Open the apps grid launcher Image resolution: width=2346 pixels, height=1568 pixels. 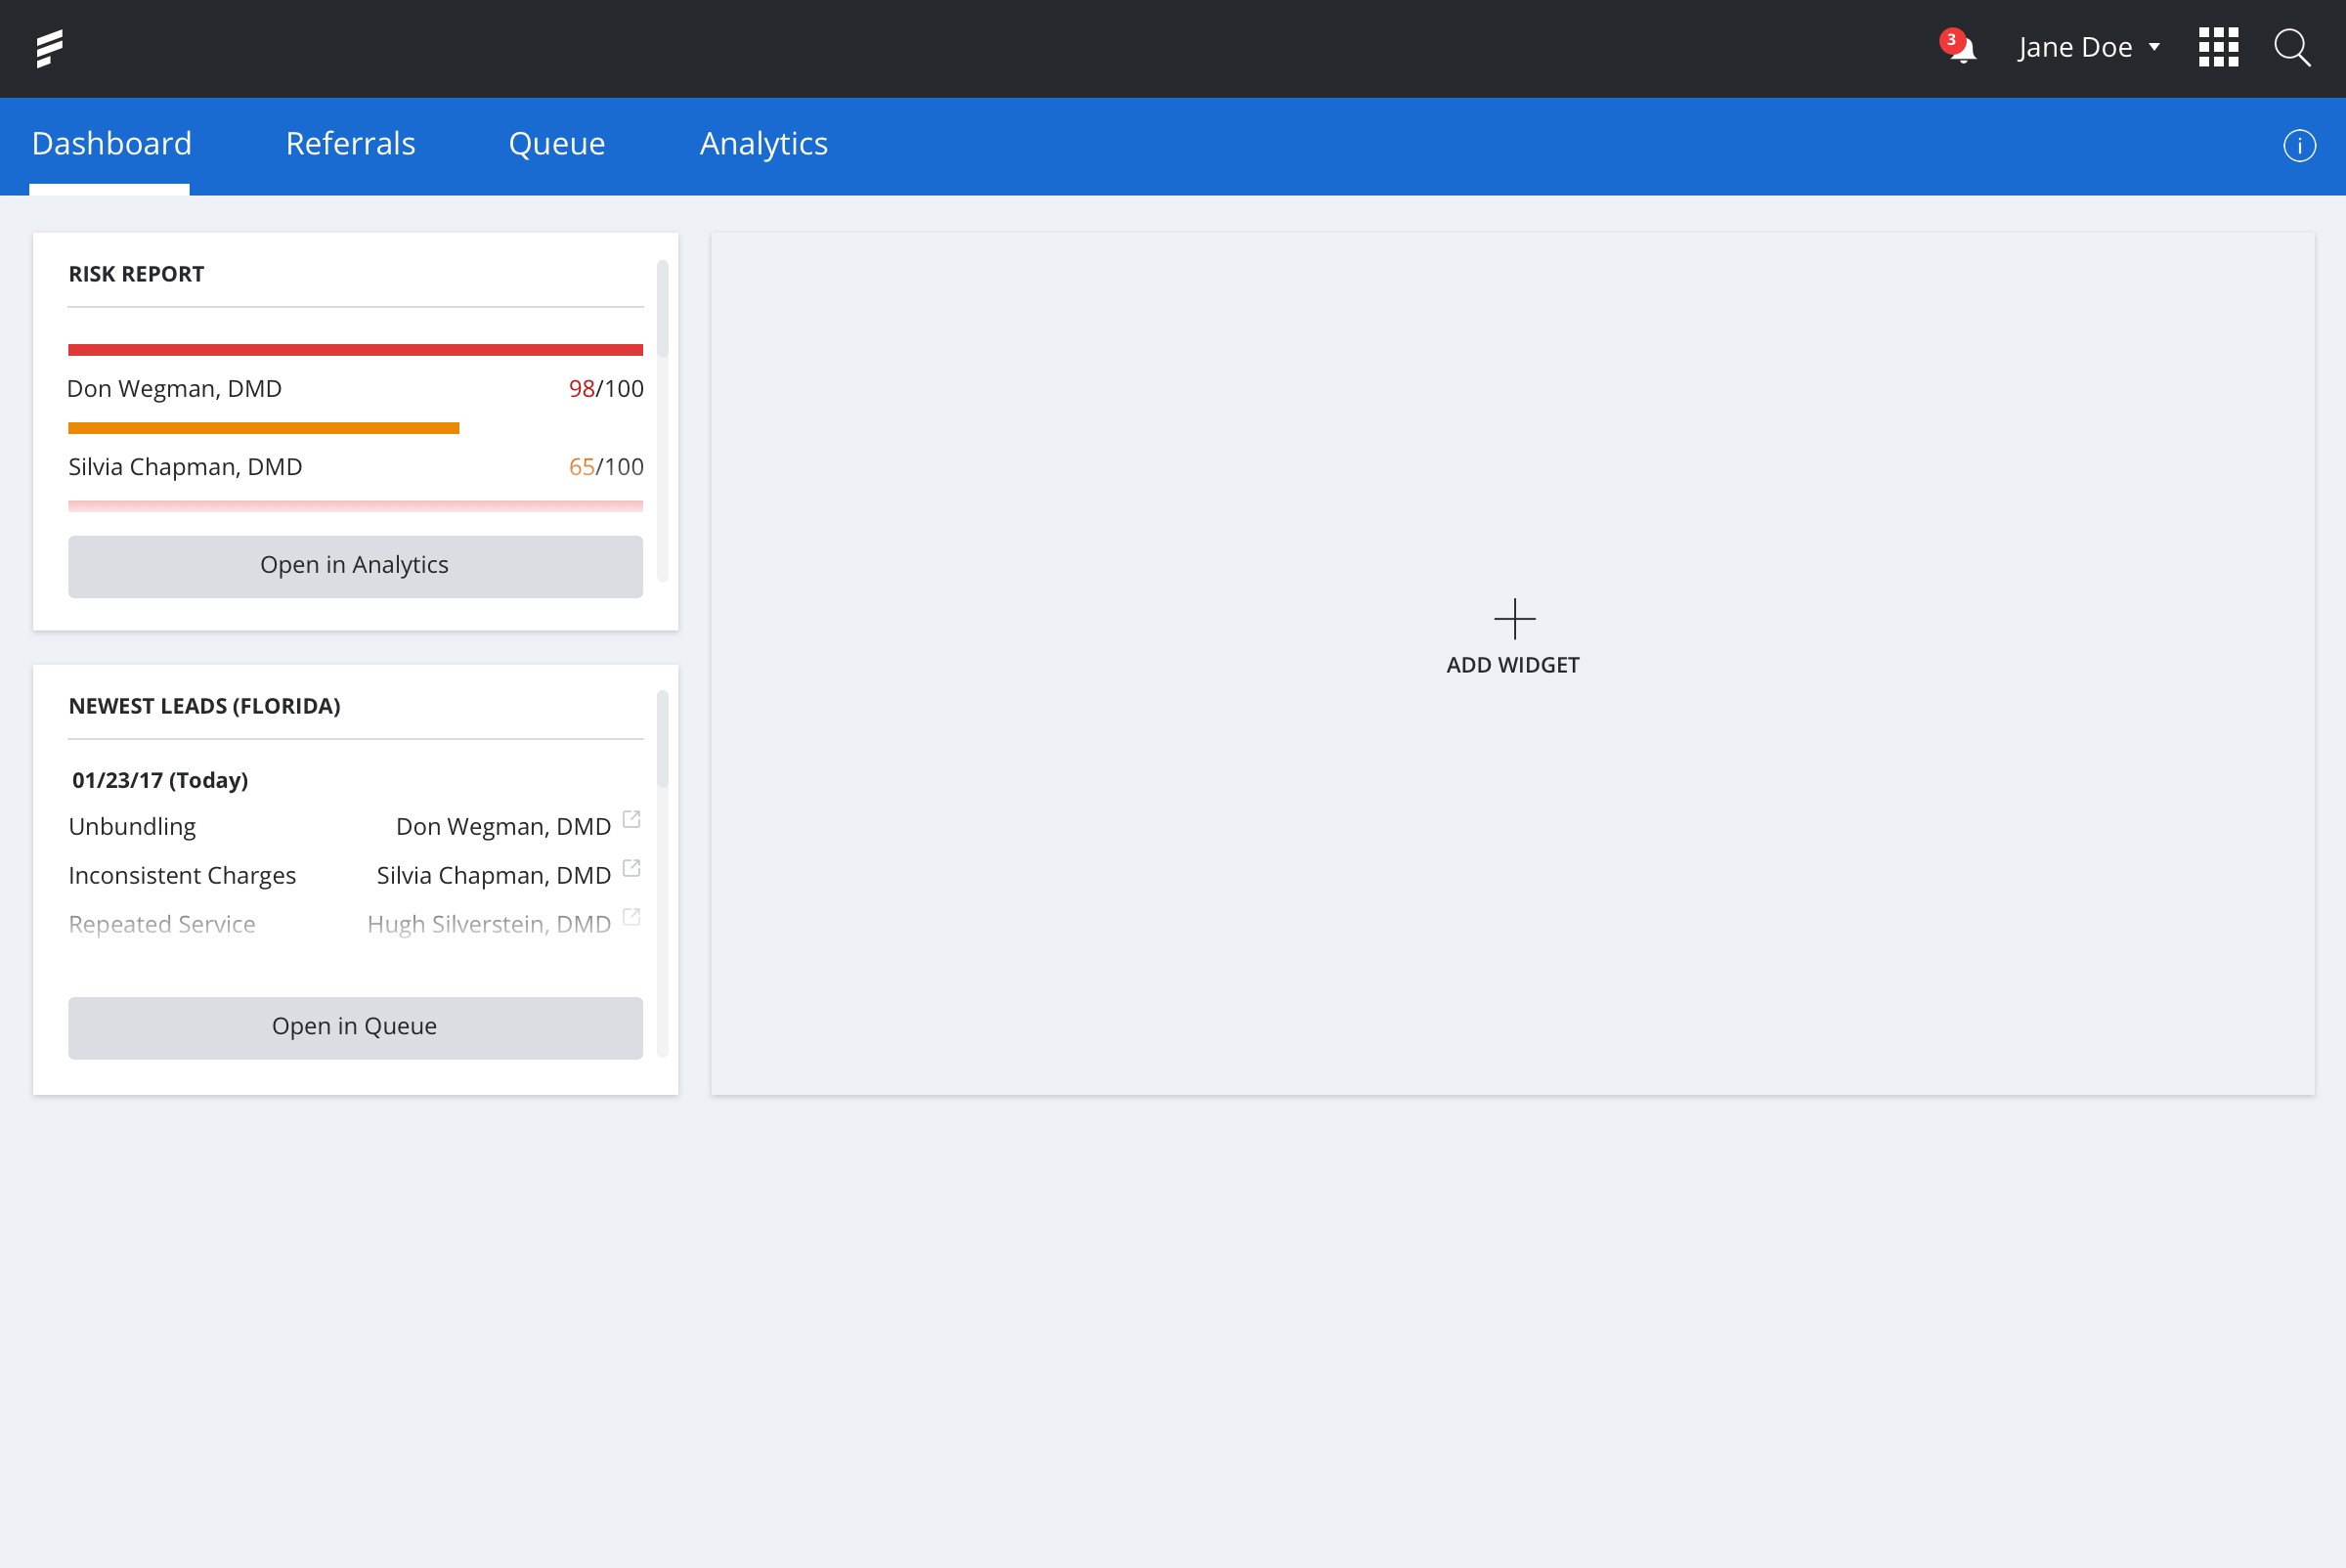coord(2218,47)
